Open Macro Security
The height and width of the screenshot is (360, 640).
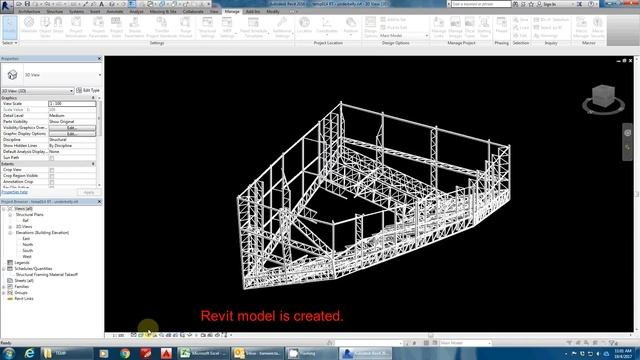(x=598, y=27)
